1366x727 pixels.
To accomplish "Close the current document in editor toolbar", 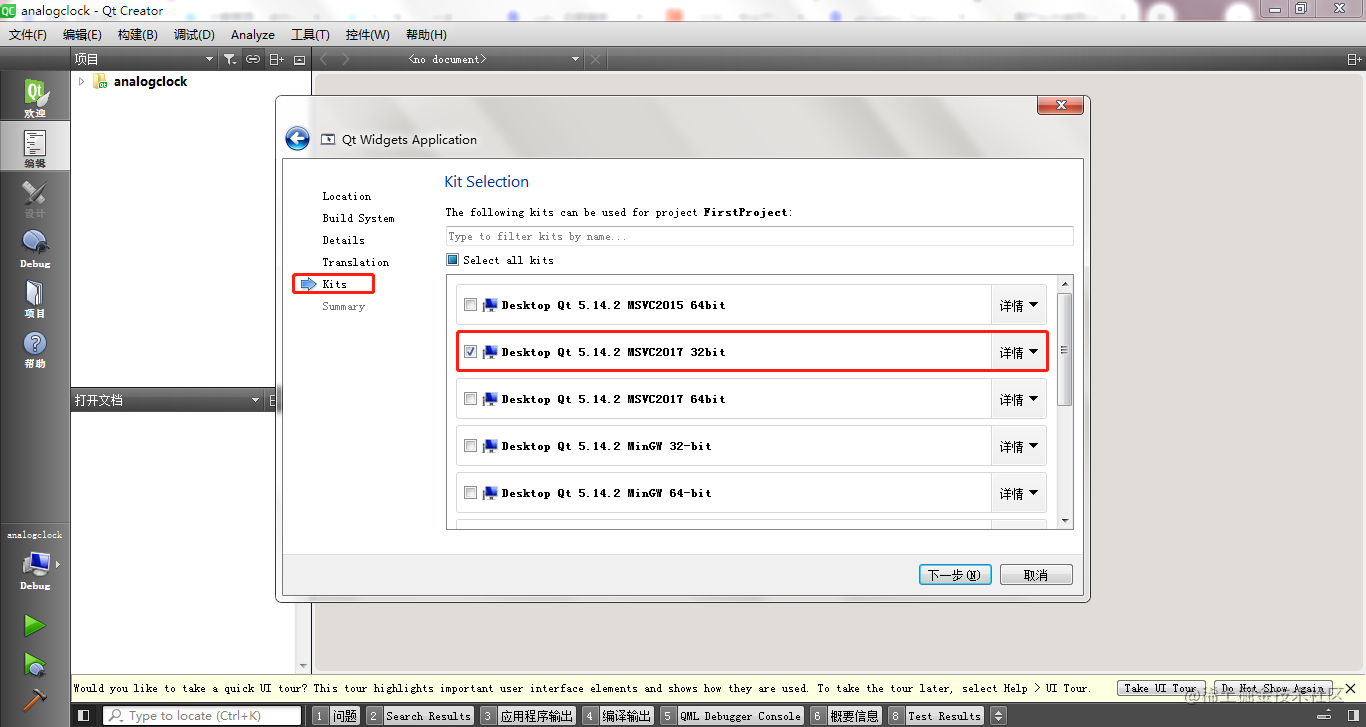I will point(596,59).
